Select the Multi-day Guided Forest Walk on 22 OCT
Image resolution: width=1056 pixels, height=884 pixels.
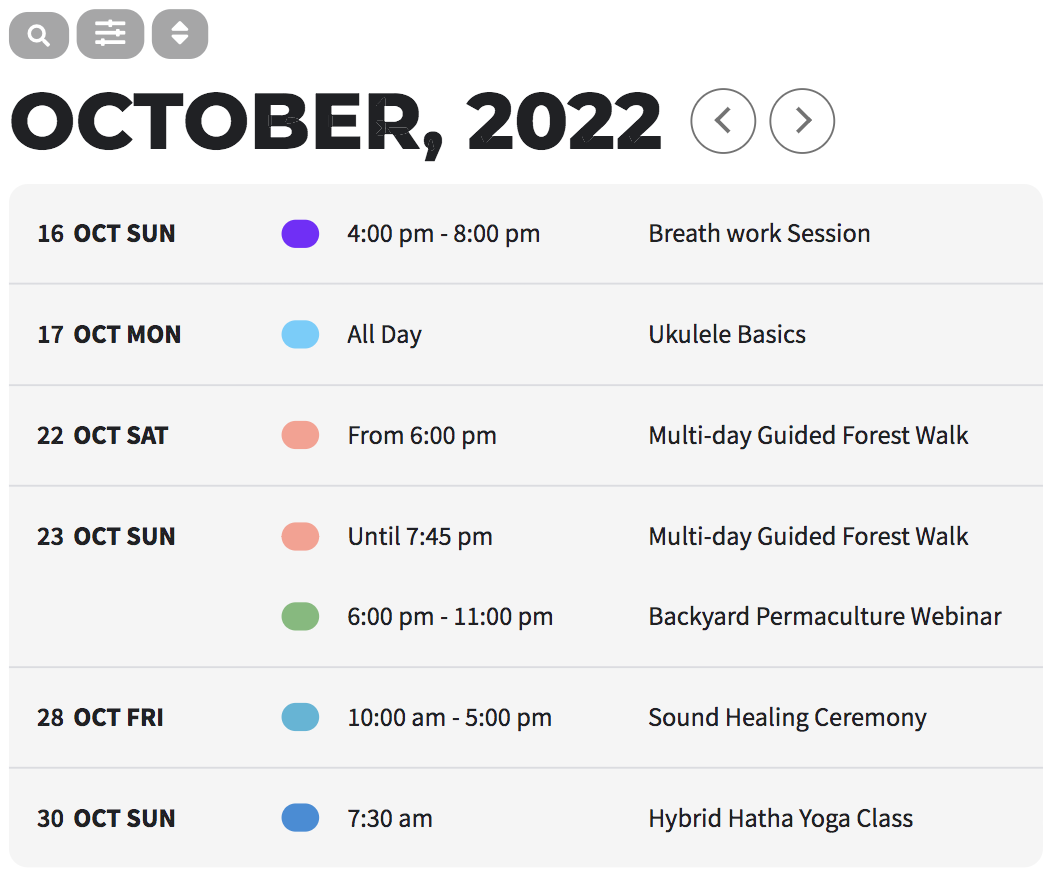(x=808, y=435)
